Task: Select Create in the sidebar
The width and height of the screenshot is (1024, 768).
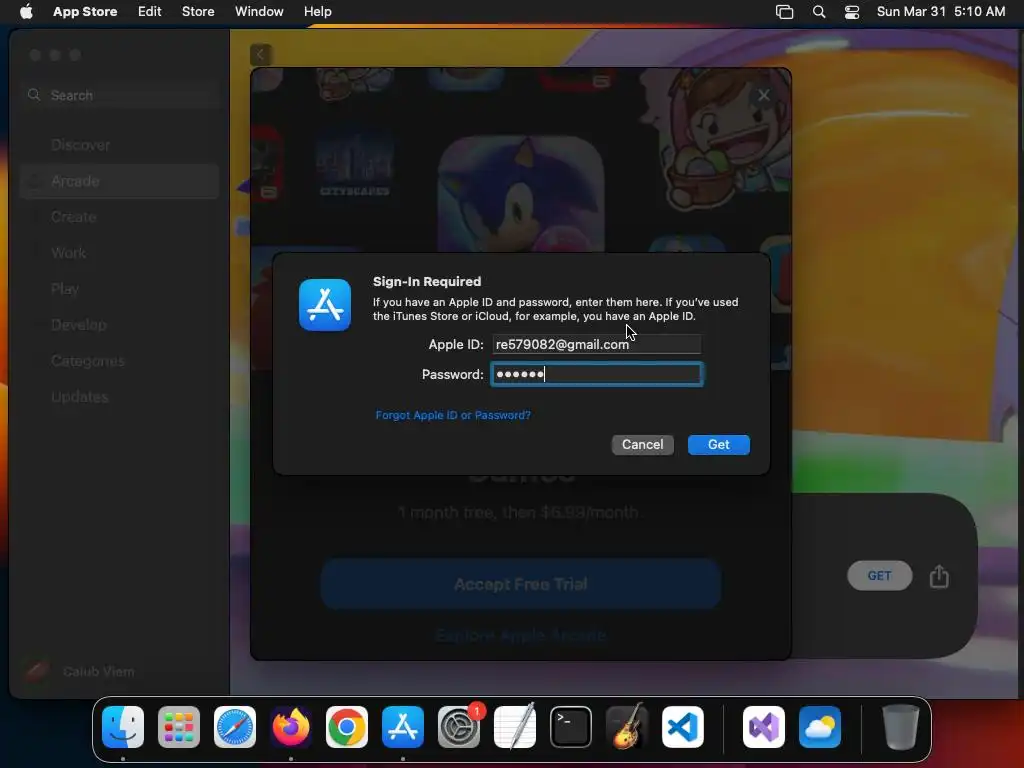Action: click(120, 217)
